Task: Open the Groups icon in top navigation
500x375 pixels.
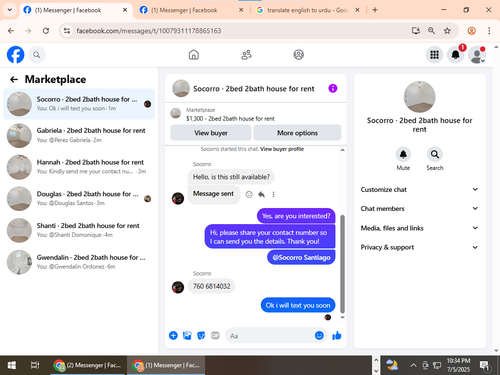Action: [298, 55]
